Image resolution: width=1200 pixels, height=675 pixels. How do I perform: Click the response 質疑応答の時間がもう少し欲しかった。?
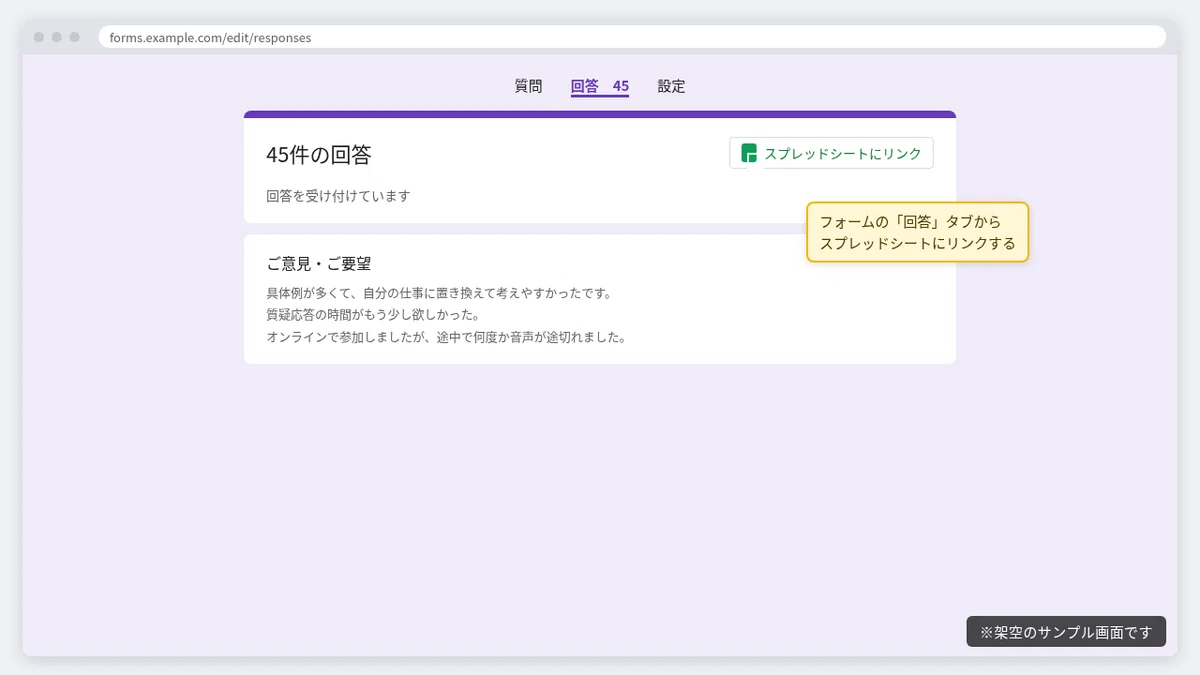coord(374,315)
